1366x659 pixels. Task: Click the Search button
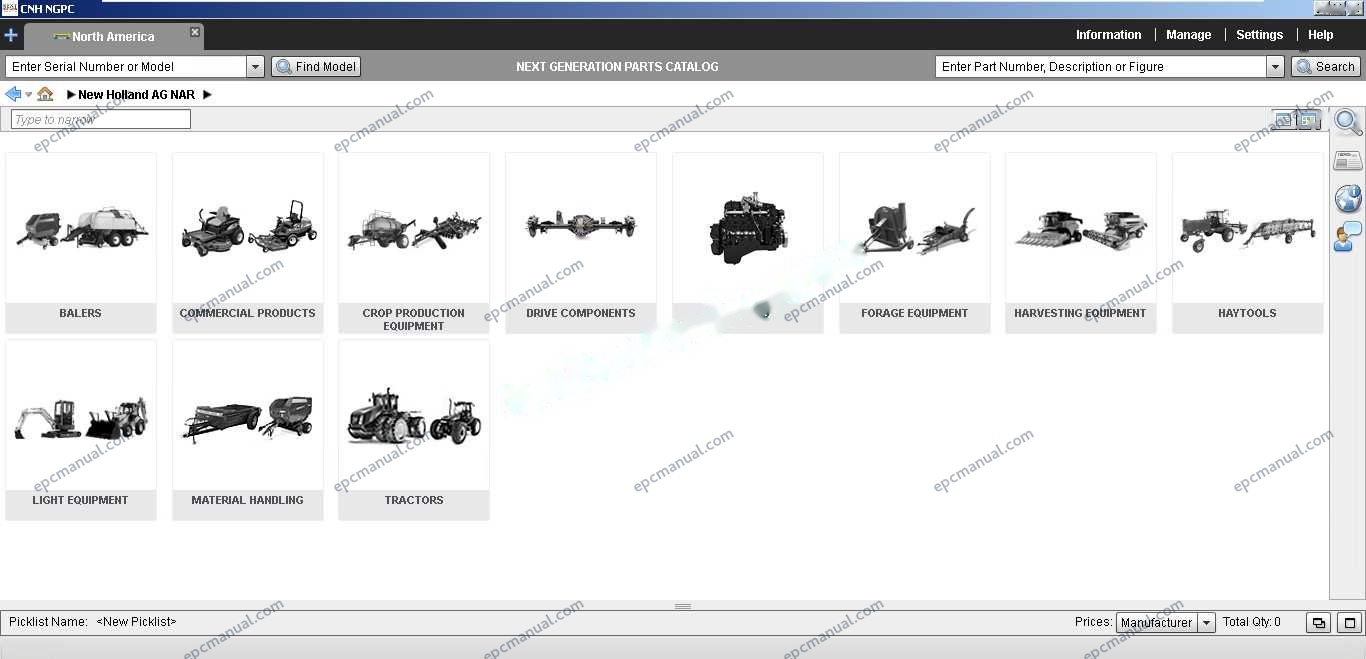[1326, 67]
